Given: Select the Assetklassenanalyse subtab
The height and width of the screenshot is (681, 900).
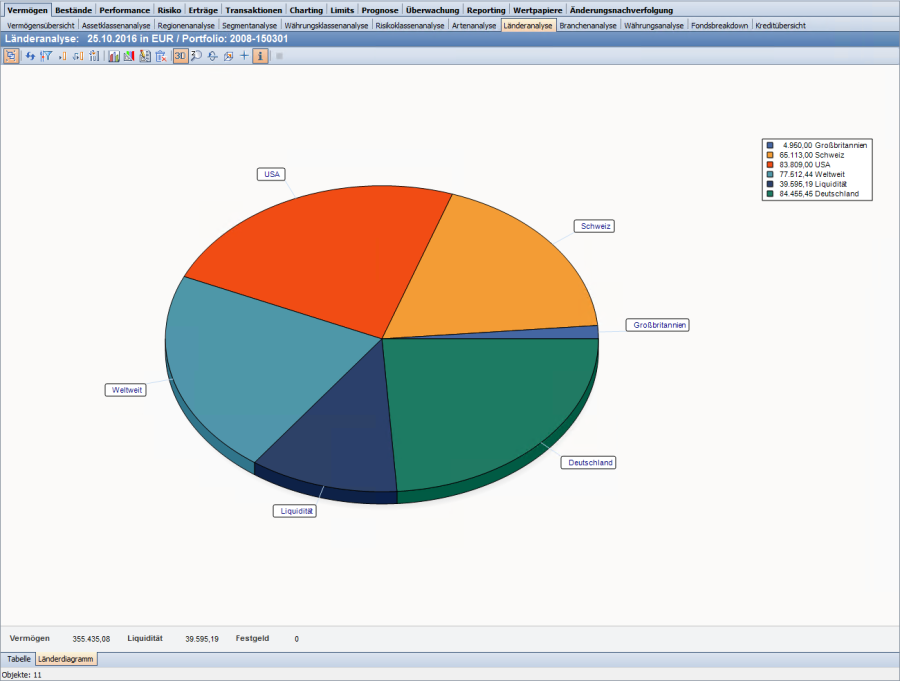Looking at the screenshot, I should coord(116,25).
